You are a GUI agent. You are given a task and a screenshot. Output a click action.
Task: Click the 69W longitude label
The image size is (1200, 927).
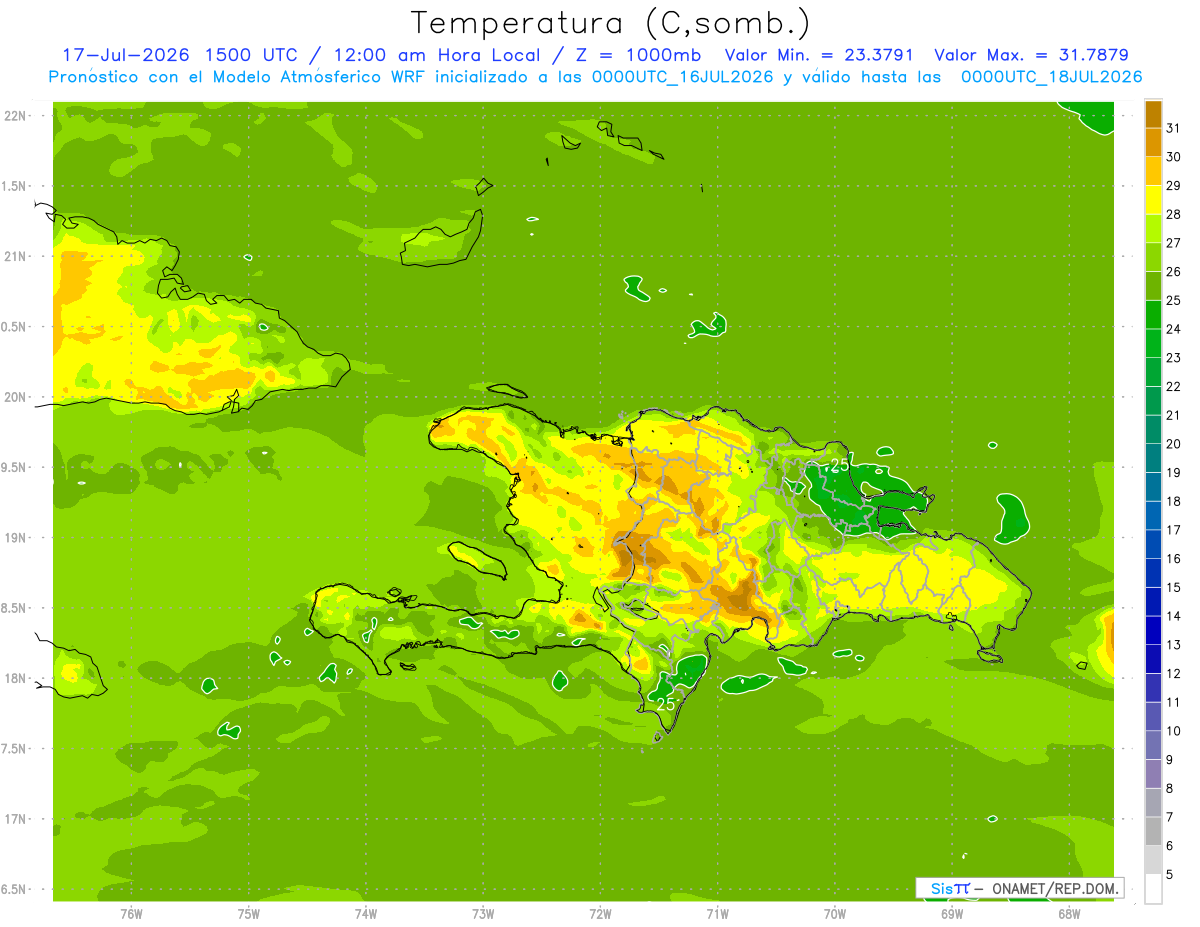[x=952, y=913]
